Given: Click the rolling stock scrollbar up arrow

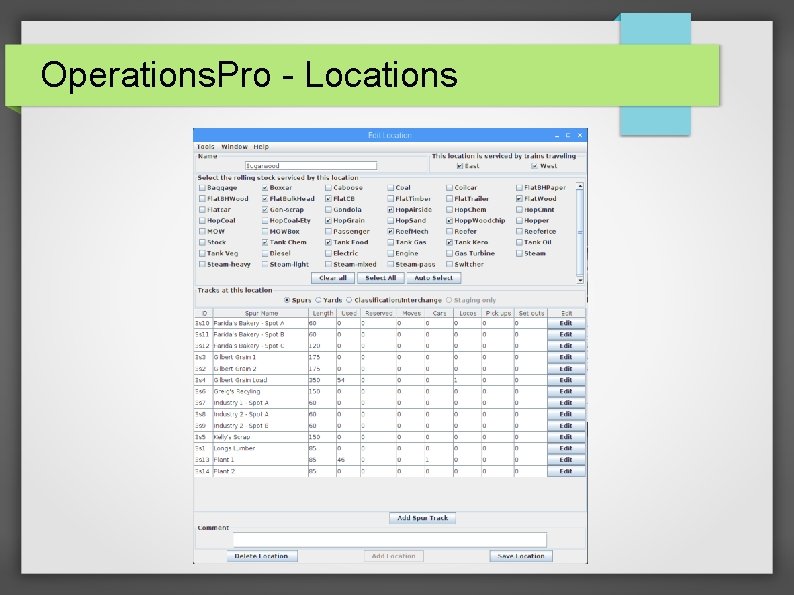Looking at the screenshot, I should point(580,186).
